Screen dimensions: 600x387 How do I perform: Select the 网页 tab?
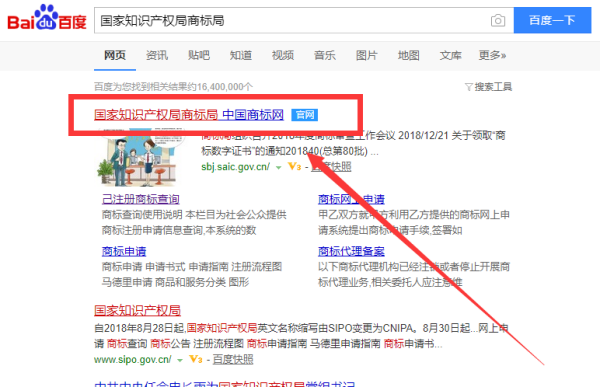(x=115, y=56)
